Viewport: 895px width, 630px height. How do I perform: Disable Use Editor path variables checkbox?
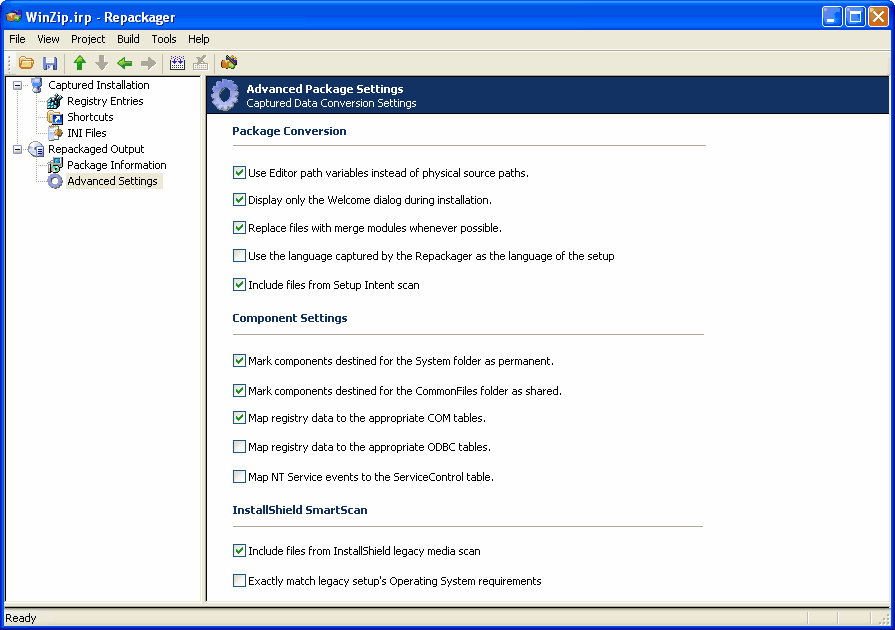(239, 173)
